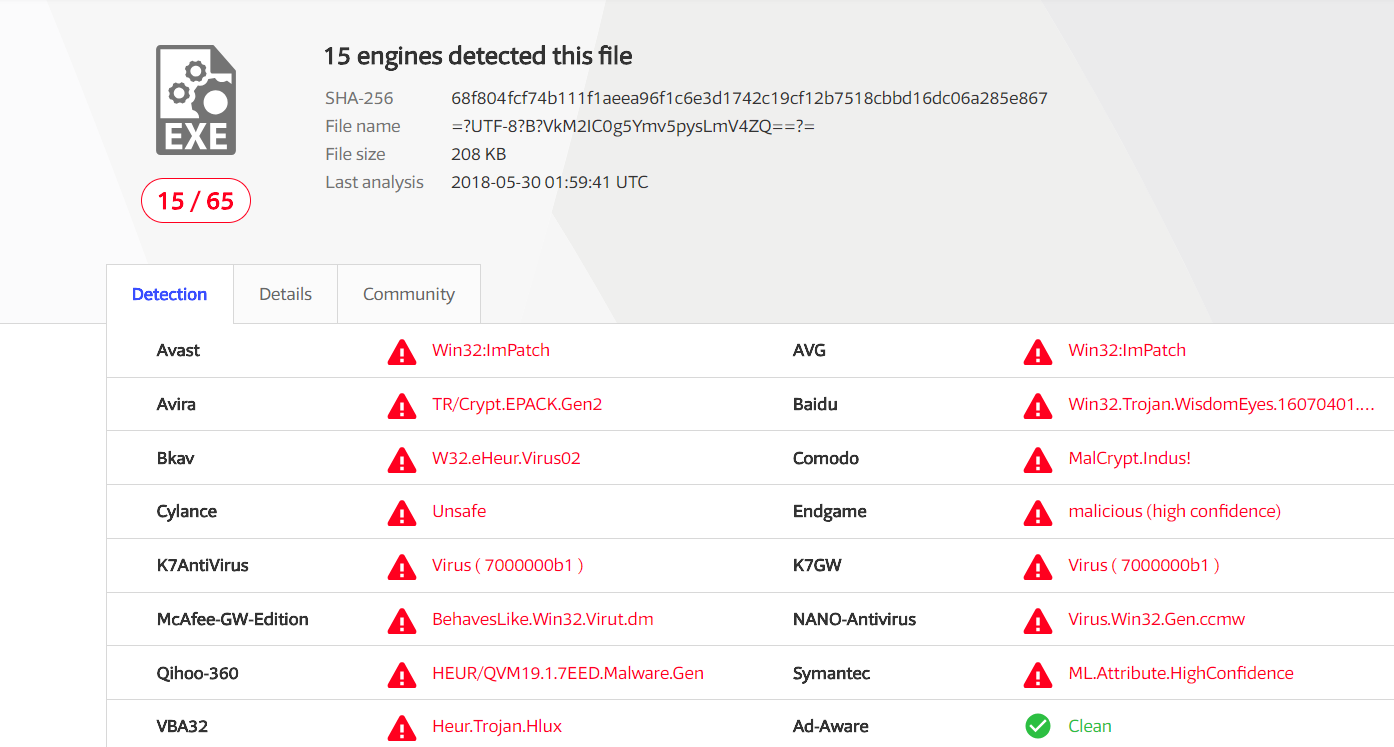
Task: Click the alert icon for Comodo MalCrypt.Indus!
Action: (1038, 460)
